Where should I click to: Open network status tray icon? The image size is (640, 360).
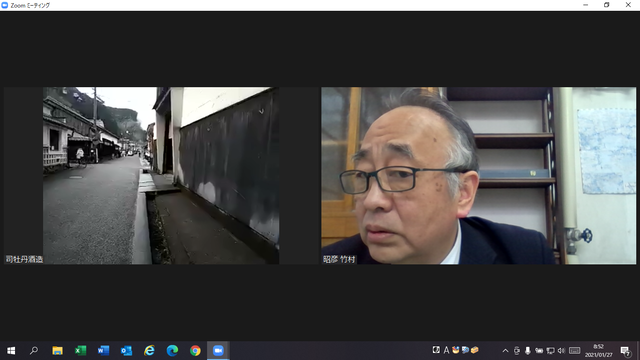(x=551, y=351)
